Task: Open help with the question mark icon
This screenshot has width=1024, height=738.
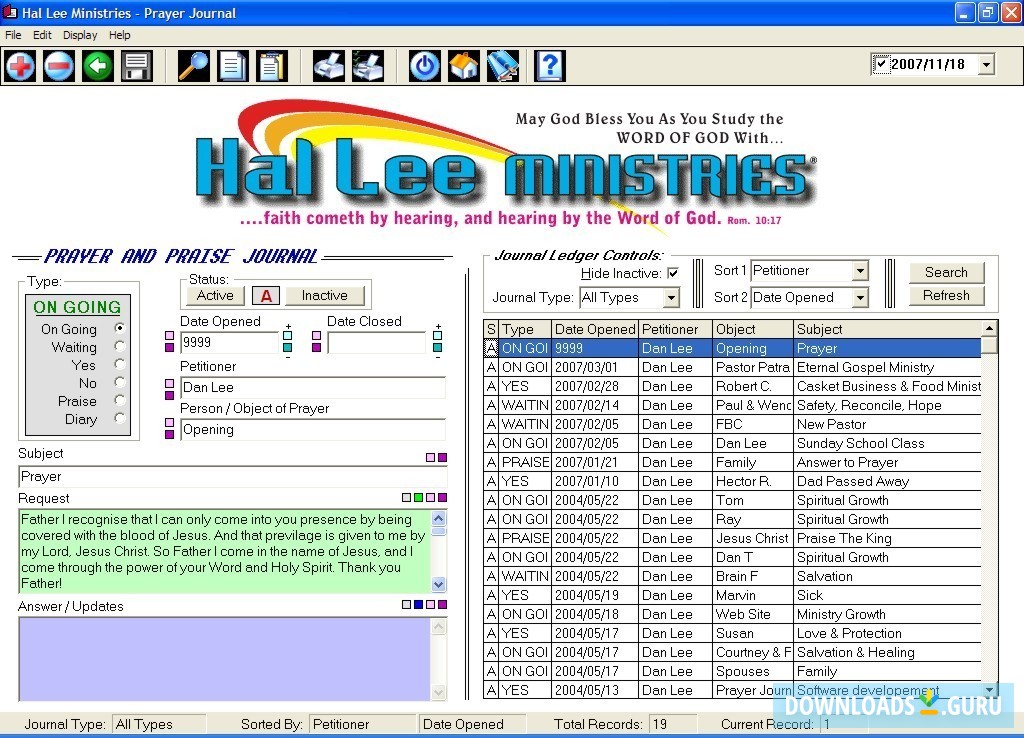Action: point(550,66)
